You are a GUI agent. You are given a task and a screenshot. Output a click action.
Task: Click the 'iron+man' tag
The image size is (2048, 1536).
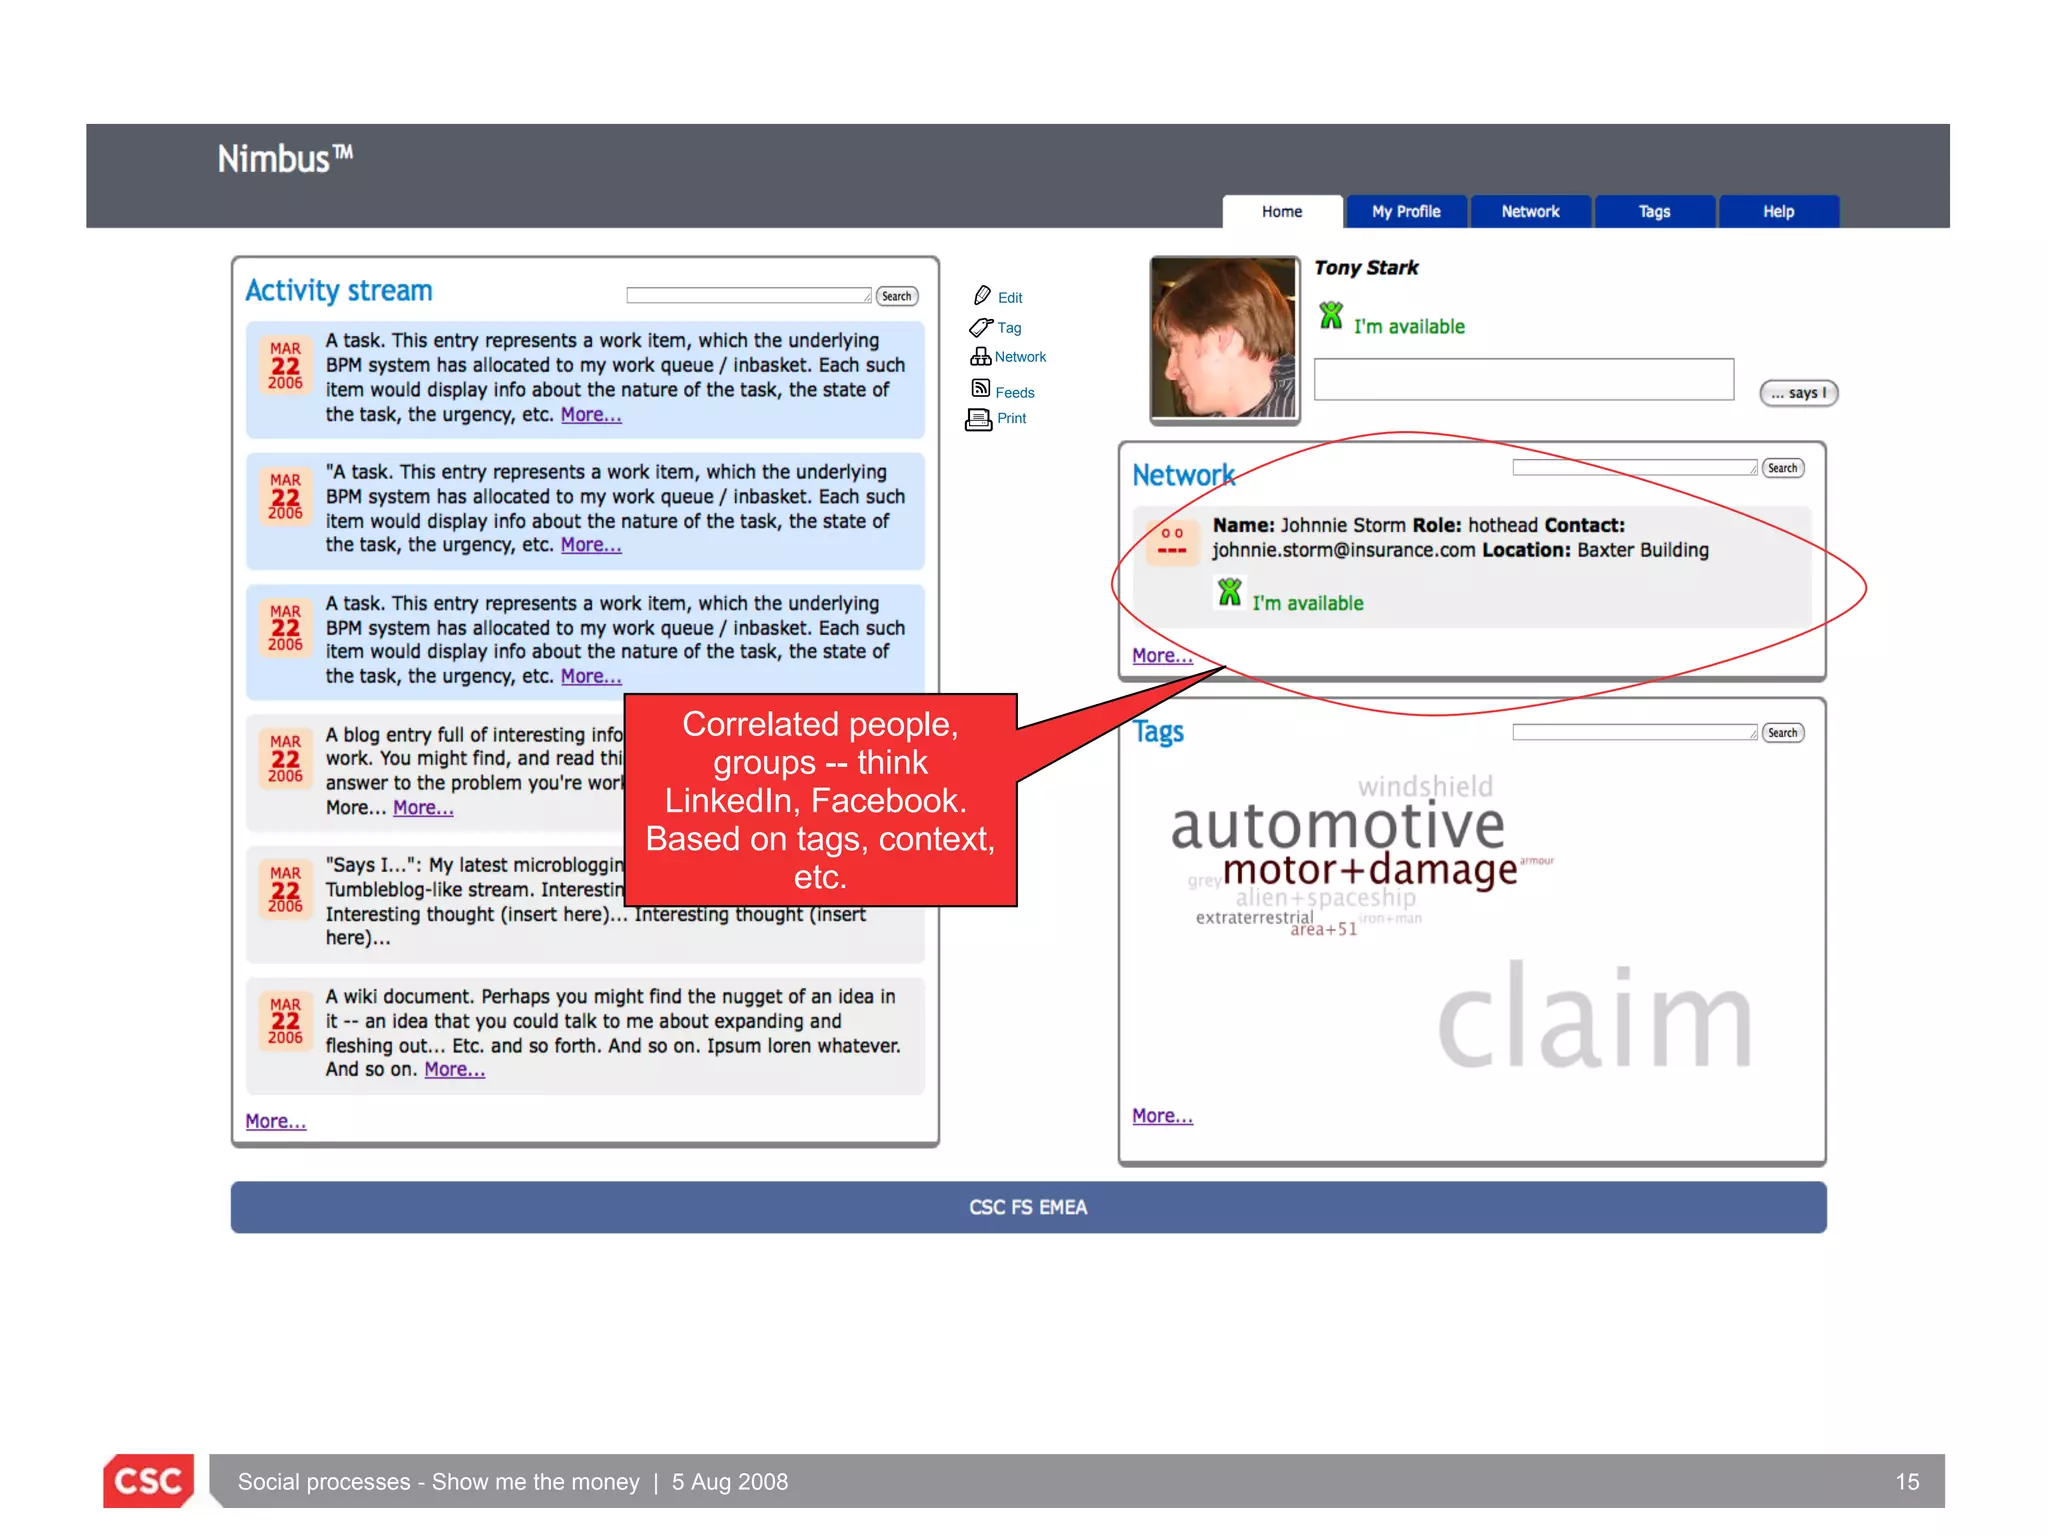tap(1390, 918)
